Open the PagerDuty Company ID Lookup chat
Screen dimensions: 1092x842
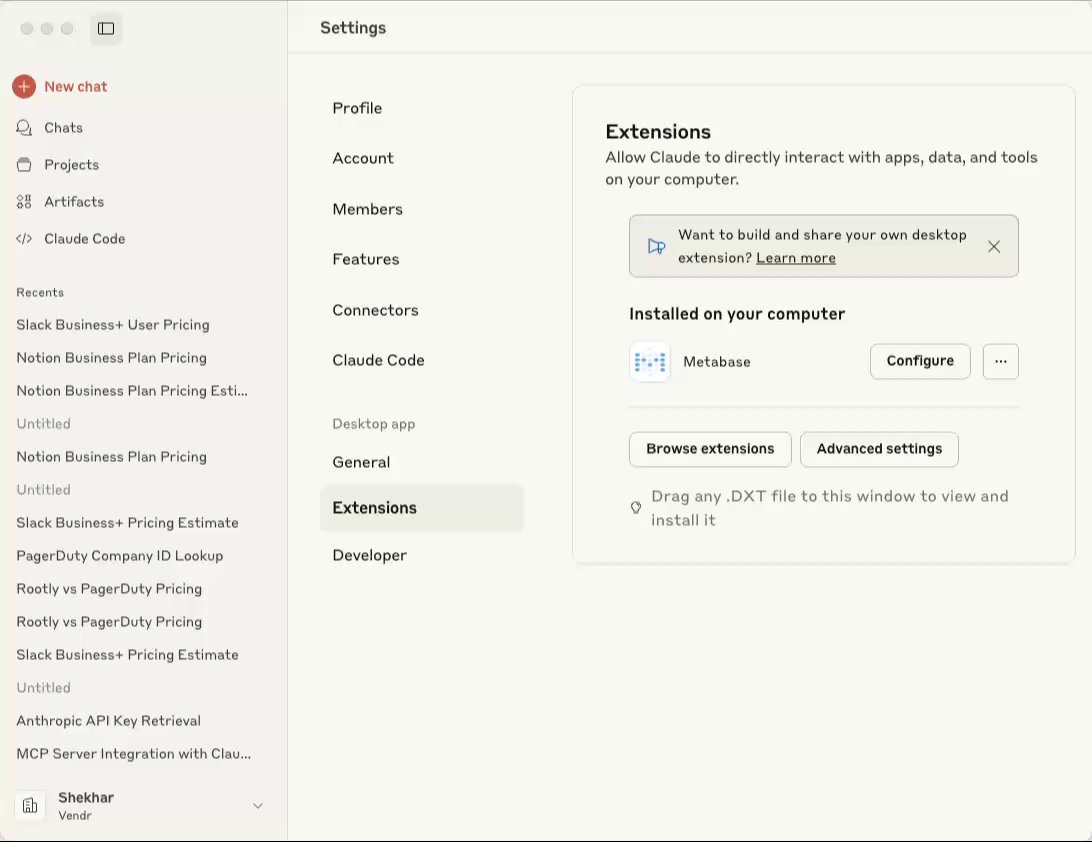click(x=119, y=556)
